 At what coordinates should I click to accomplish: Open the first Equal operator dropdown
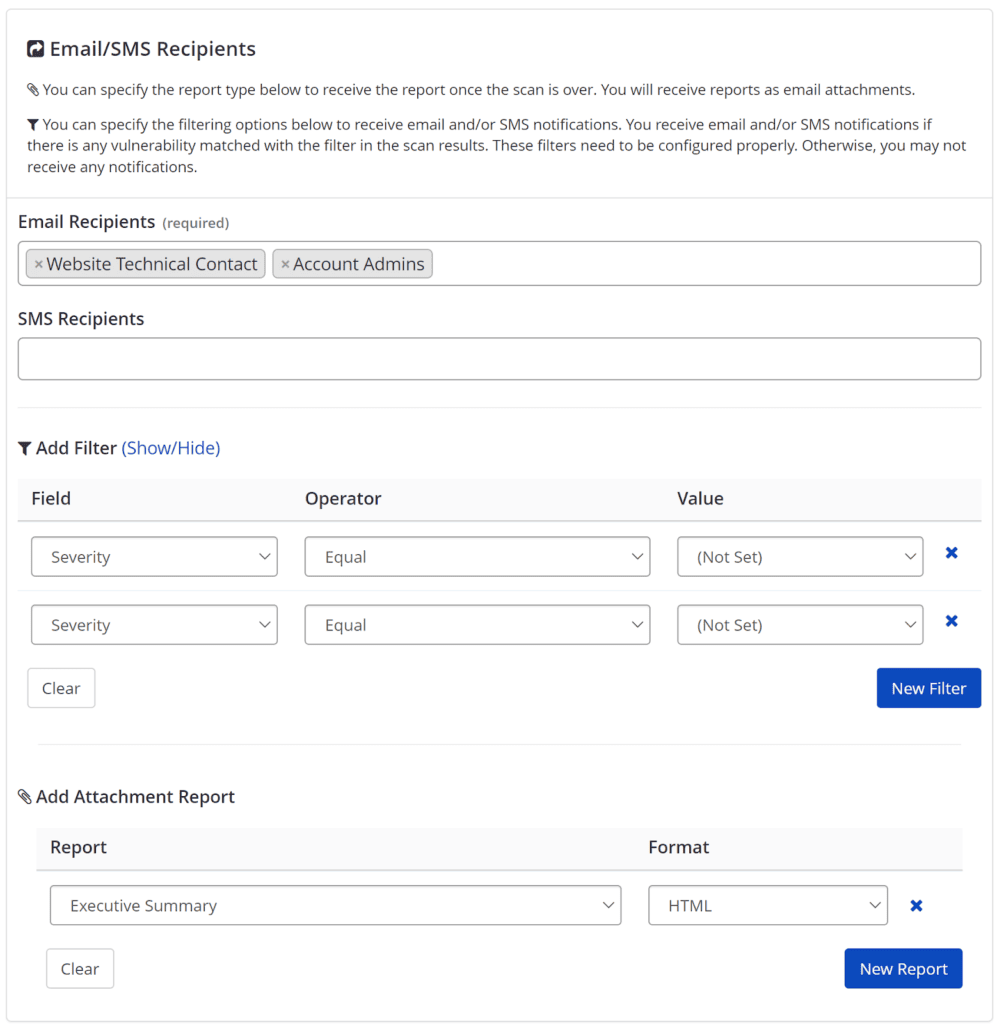click(477, 556)
